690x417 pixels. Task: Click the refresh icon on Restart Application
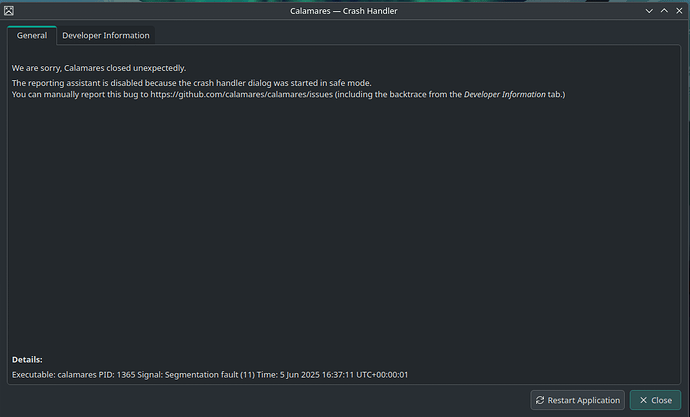(540, 400)
